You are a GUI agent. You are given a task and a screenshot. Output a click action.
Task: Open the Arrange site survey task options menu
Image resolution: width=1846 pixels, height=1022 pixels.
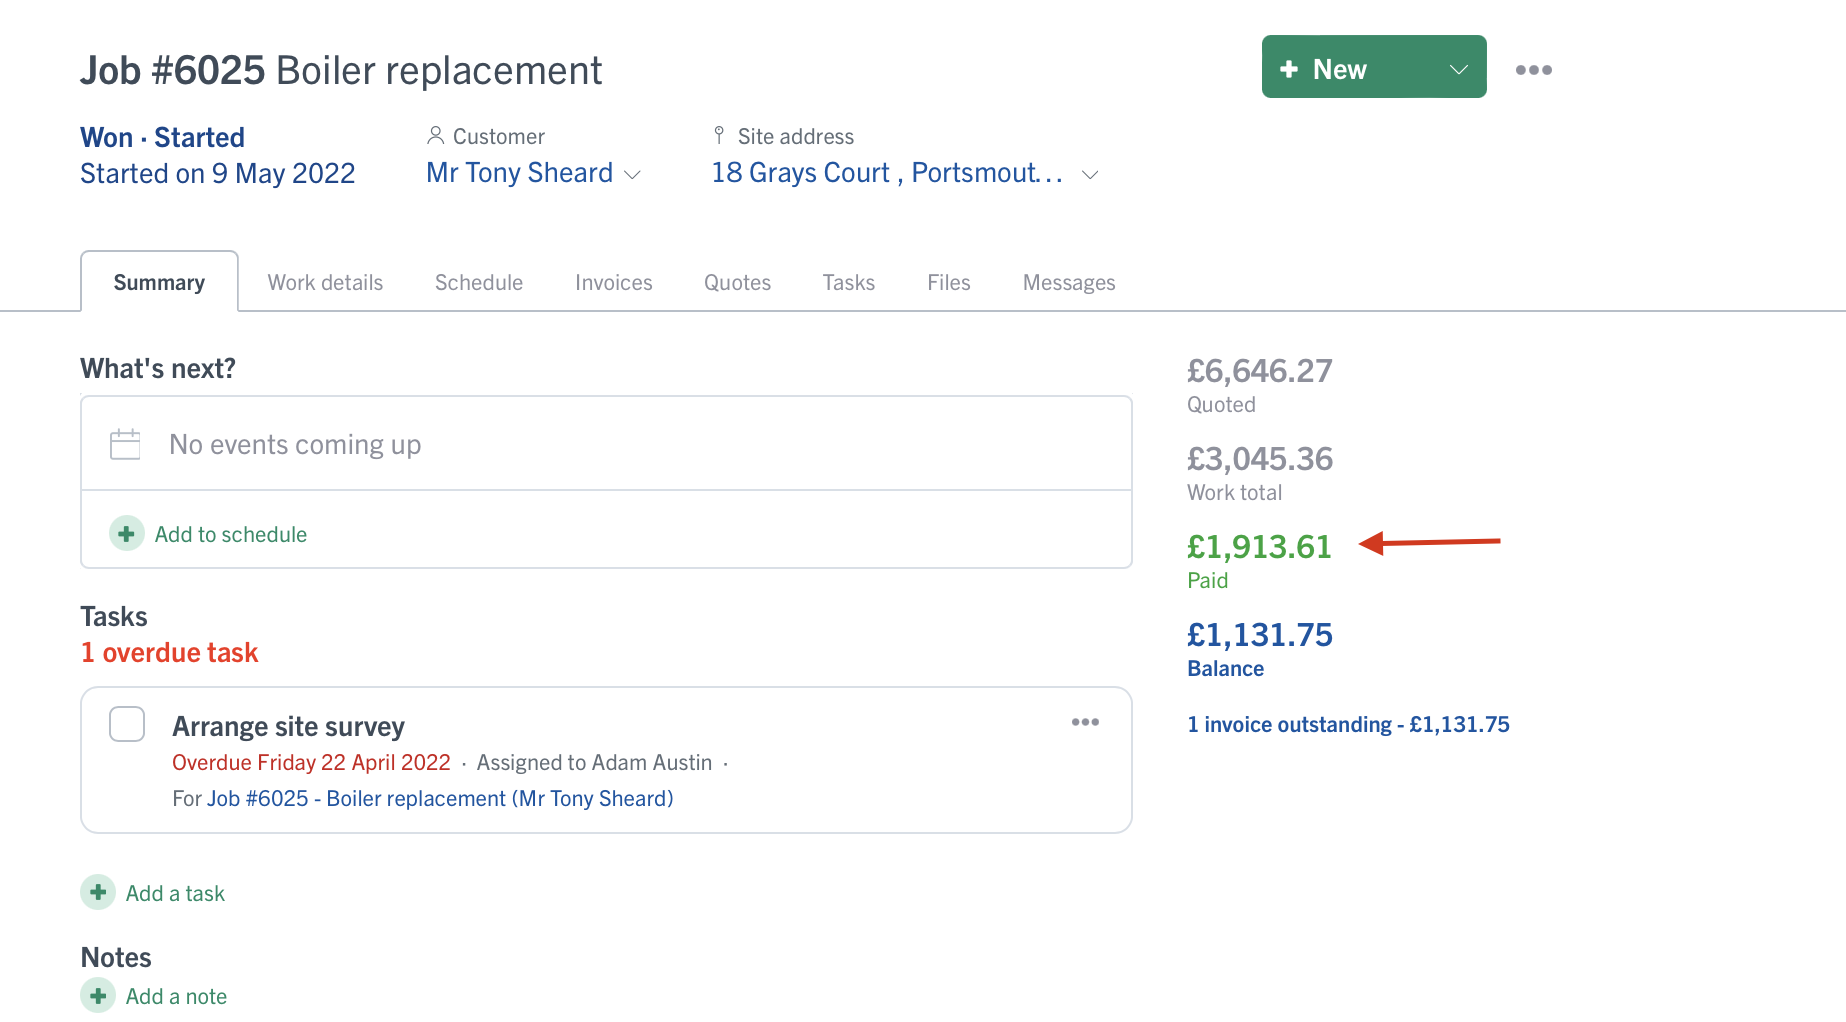coord(1085,722)
